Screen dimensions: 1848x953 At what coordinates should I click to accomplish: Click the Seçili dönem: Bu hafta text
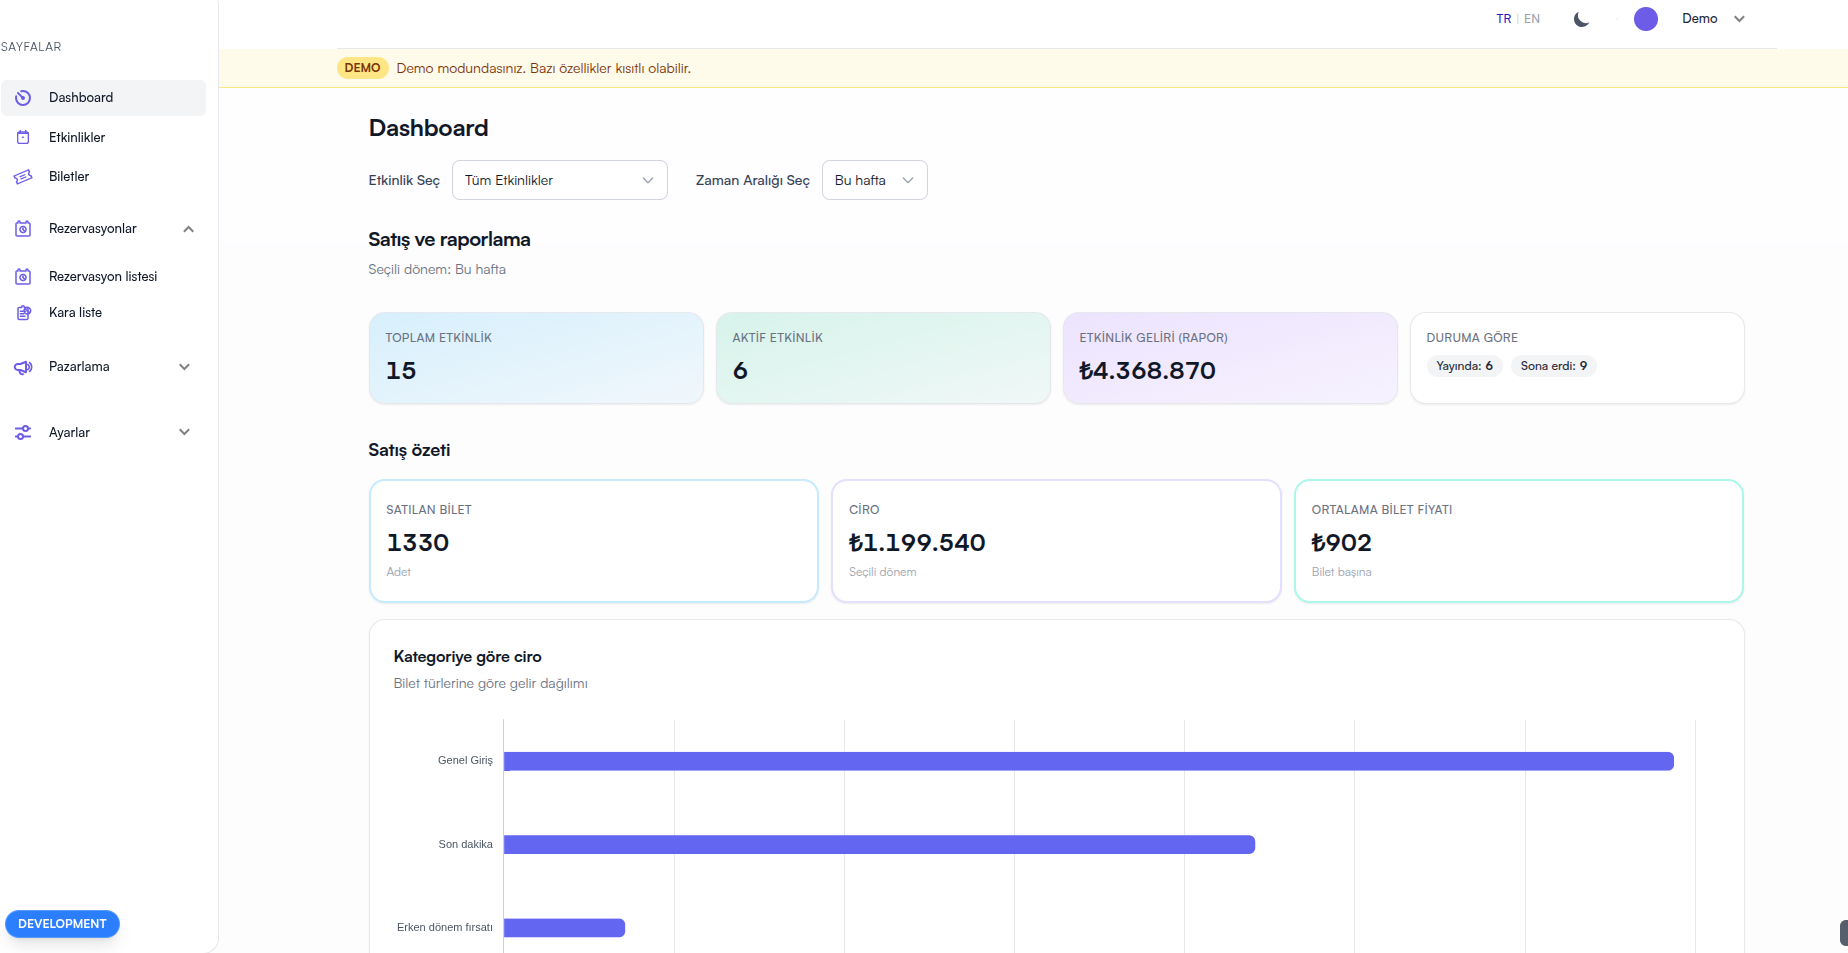point(437,270)
